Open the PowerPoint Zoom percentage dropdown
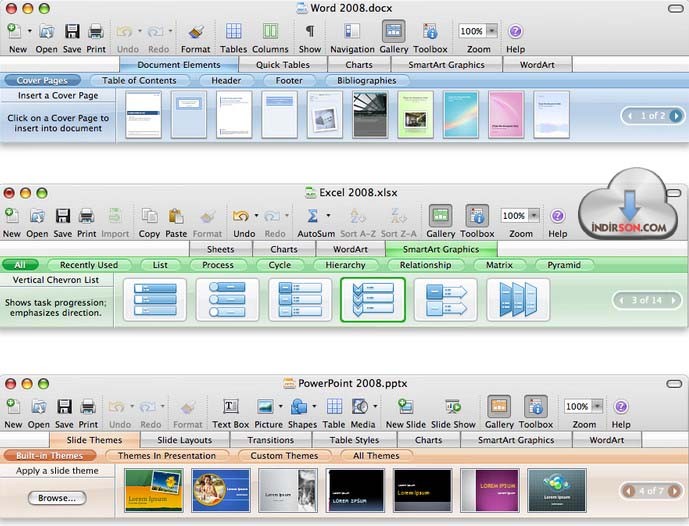The width and height of the screenshot is (689, 526). [597, 406]
